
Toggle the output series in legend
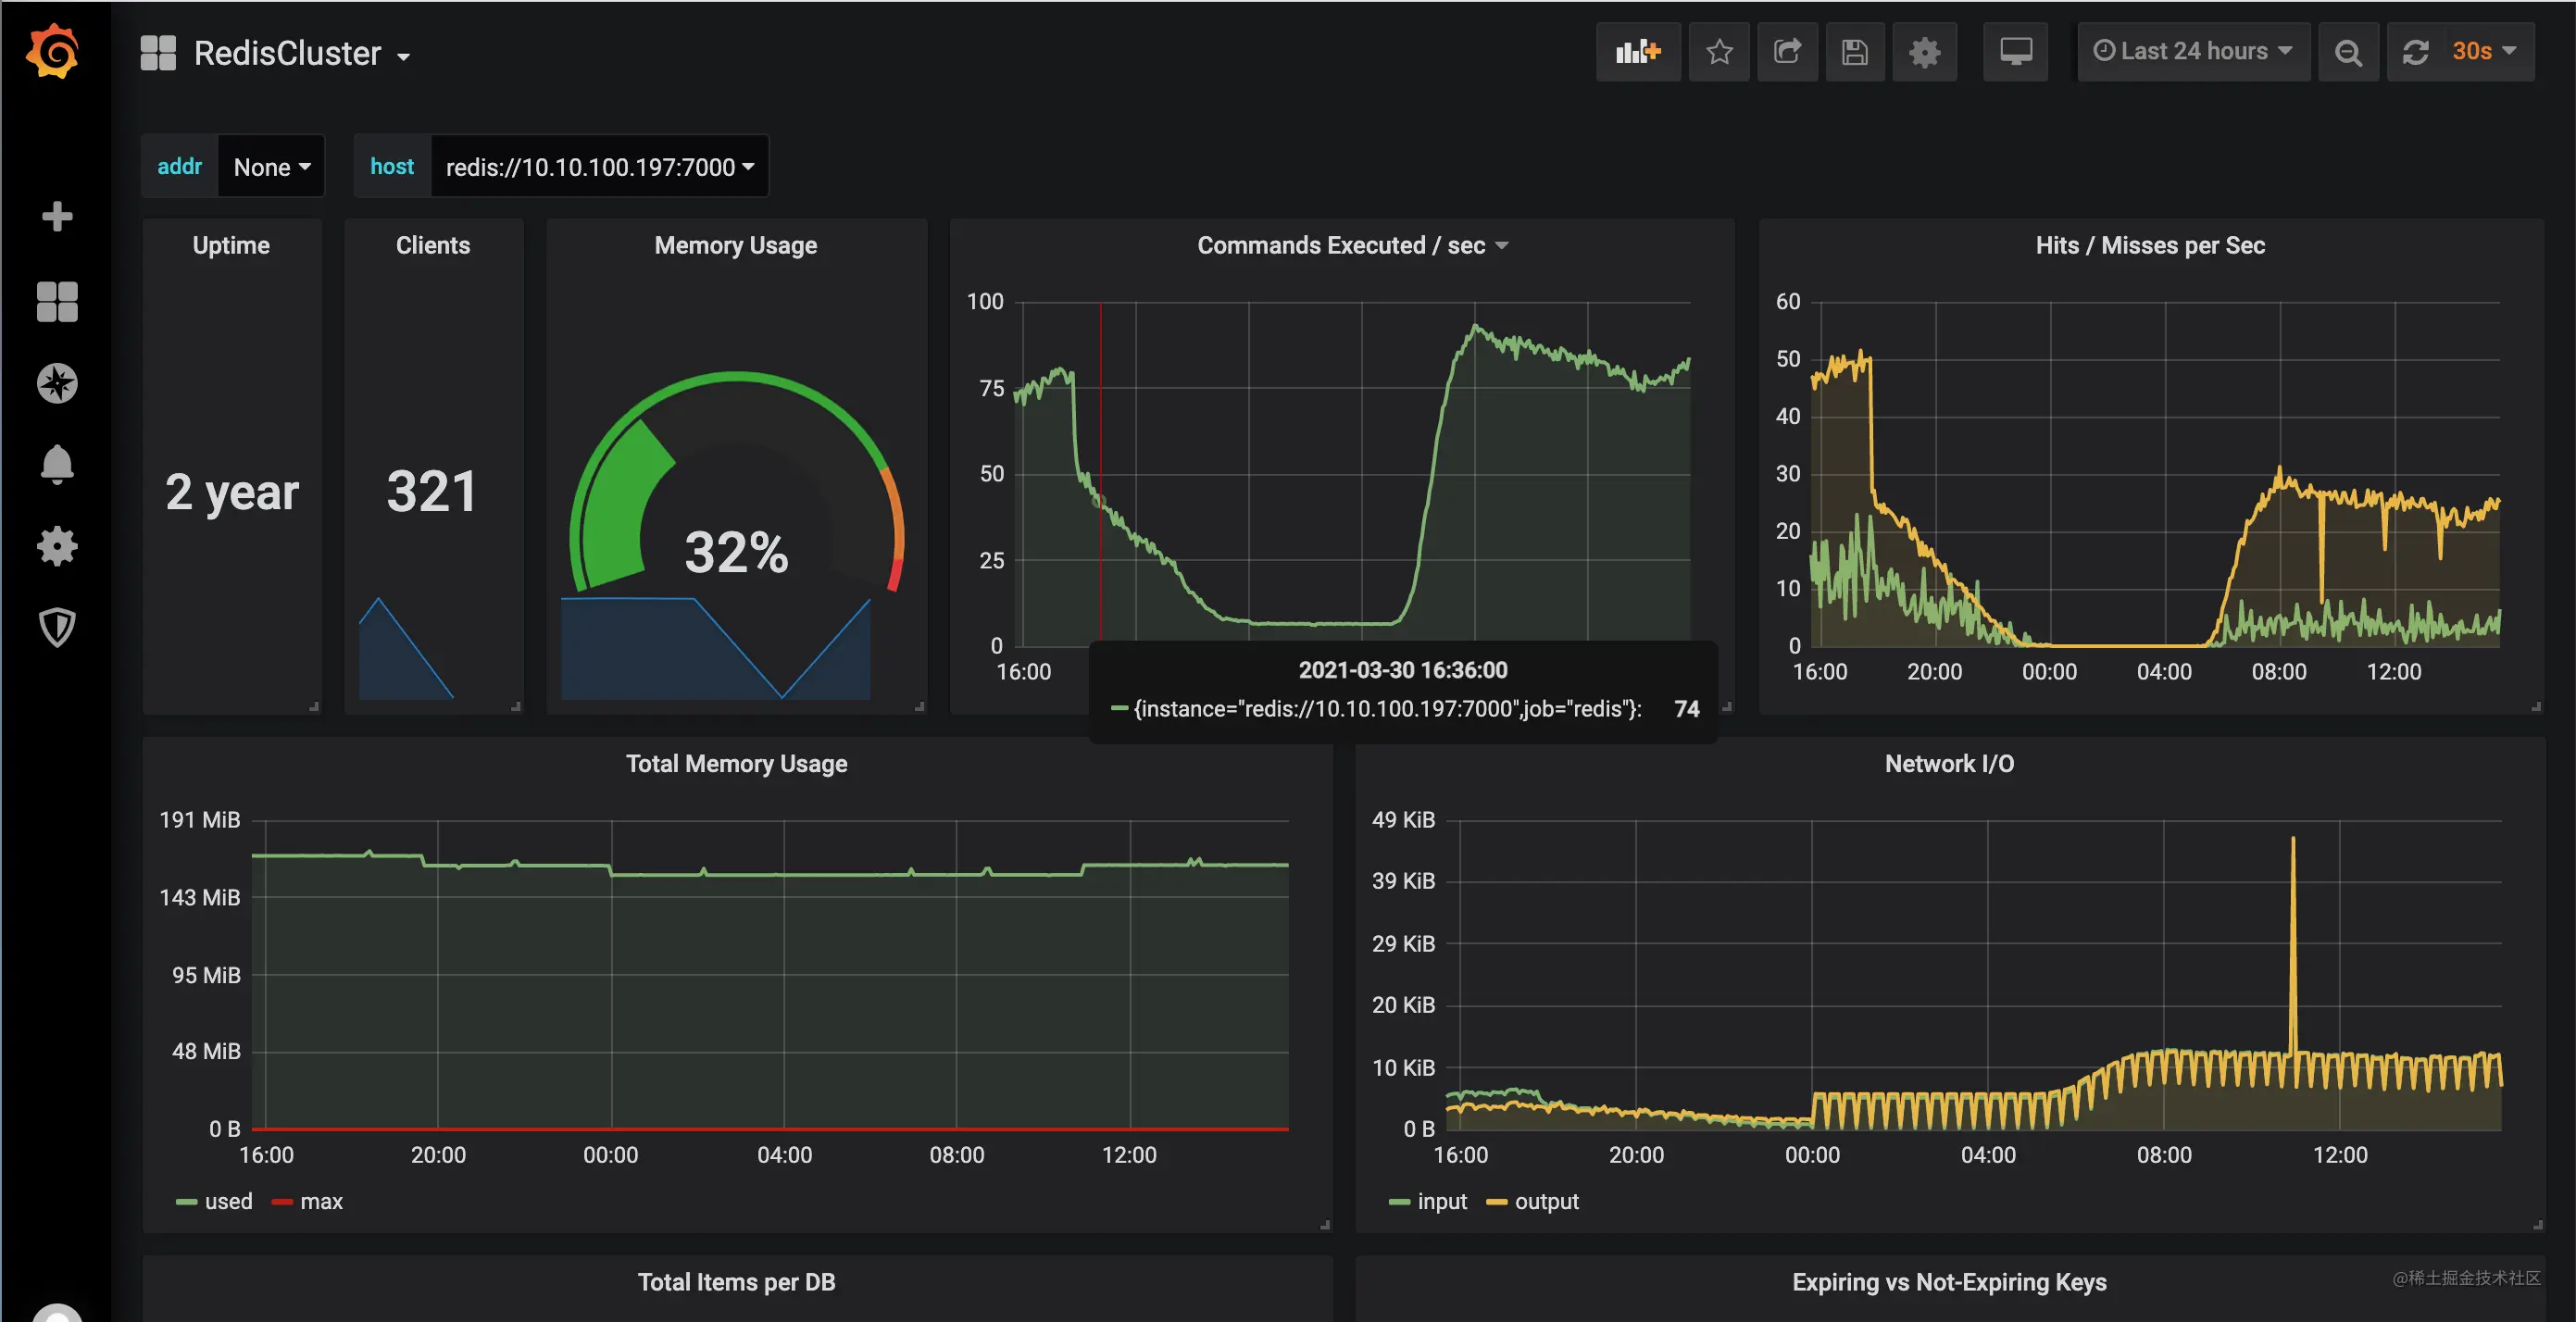click(1546, 1201)
